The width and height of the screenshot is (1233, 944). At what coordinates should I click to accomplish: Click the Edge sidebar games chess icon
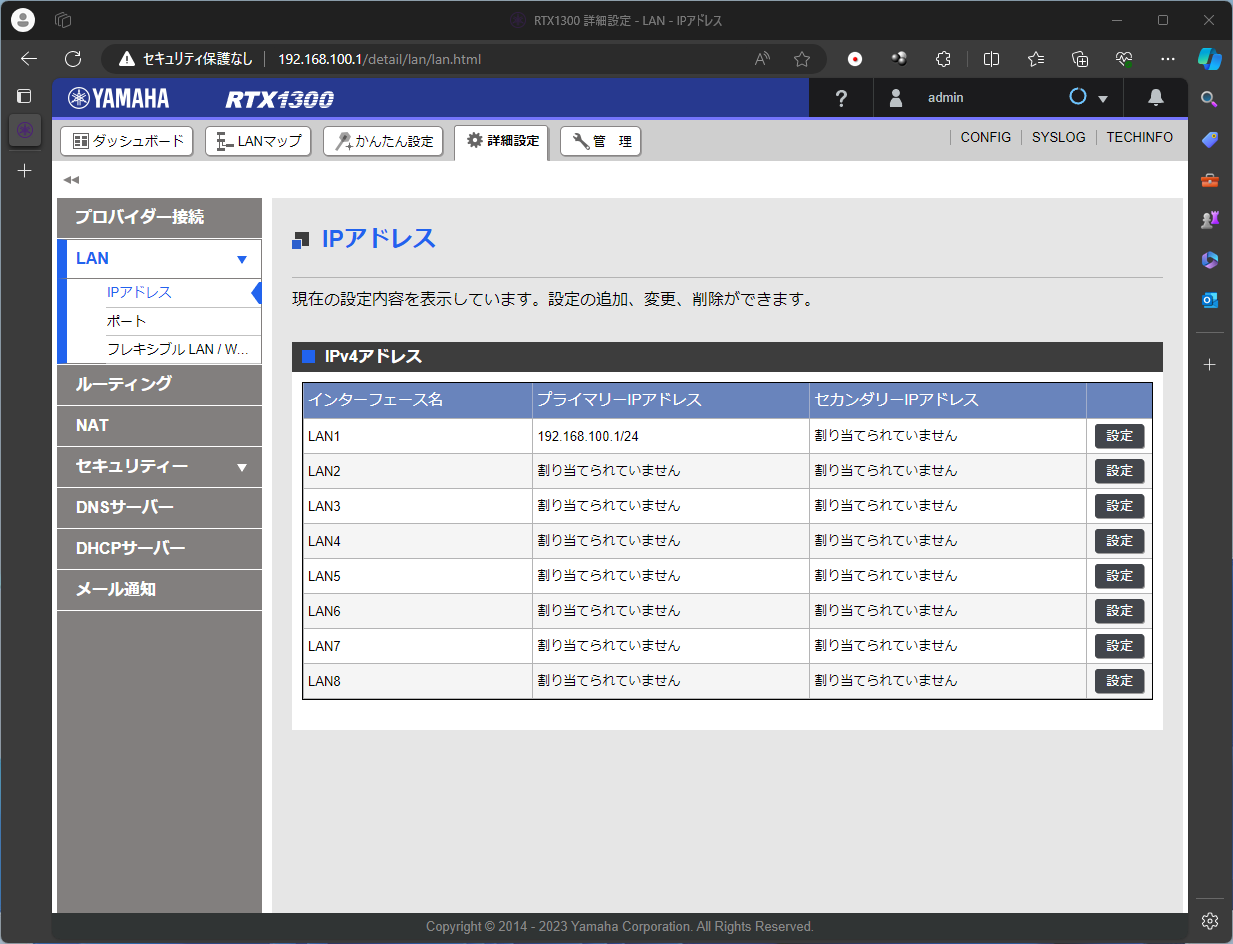click(x=1209, y=220)
